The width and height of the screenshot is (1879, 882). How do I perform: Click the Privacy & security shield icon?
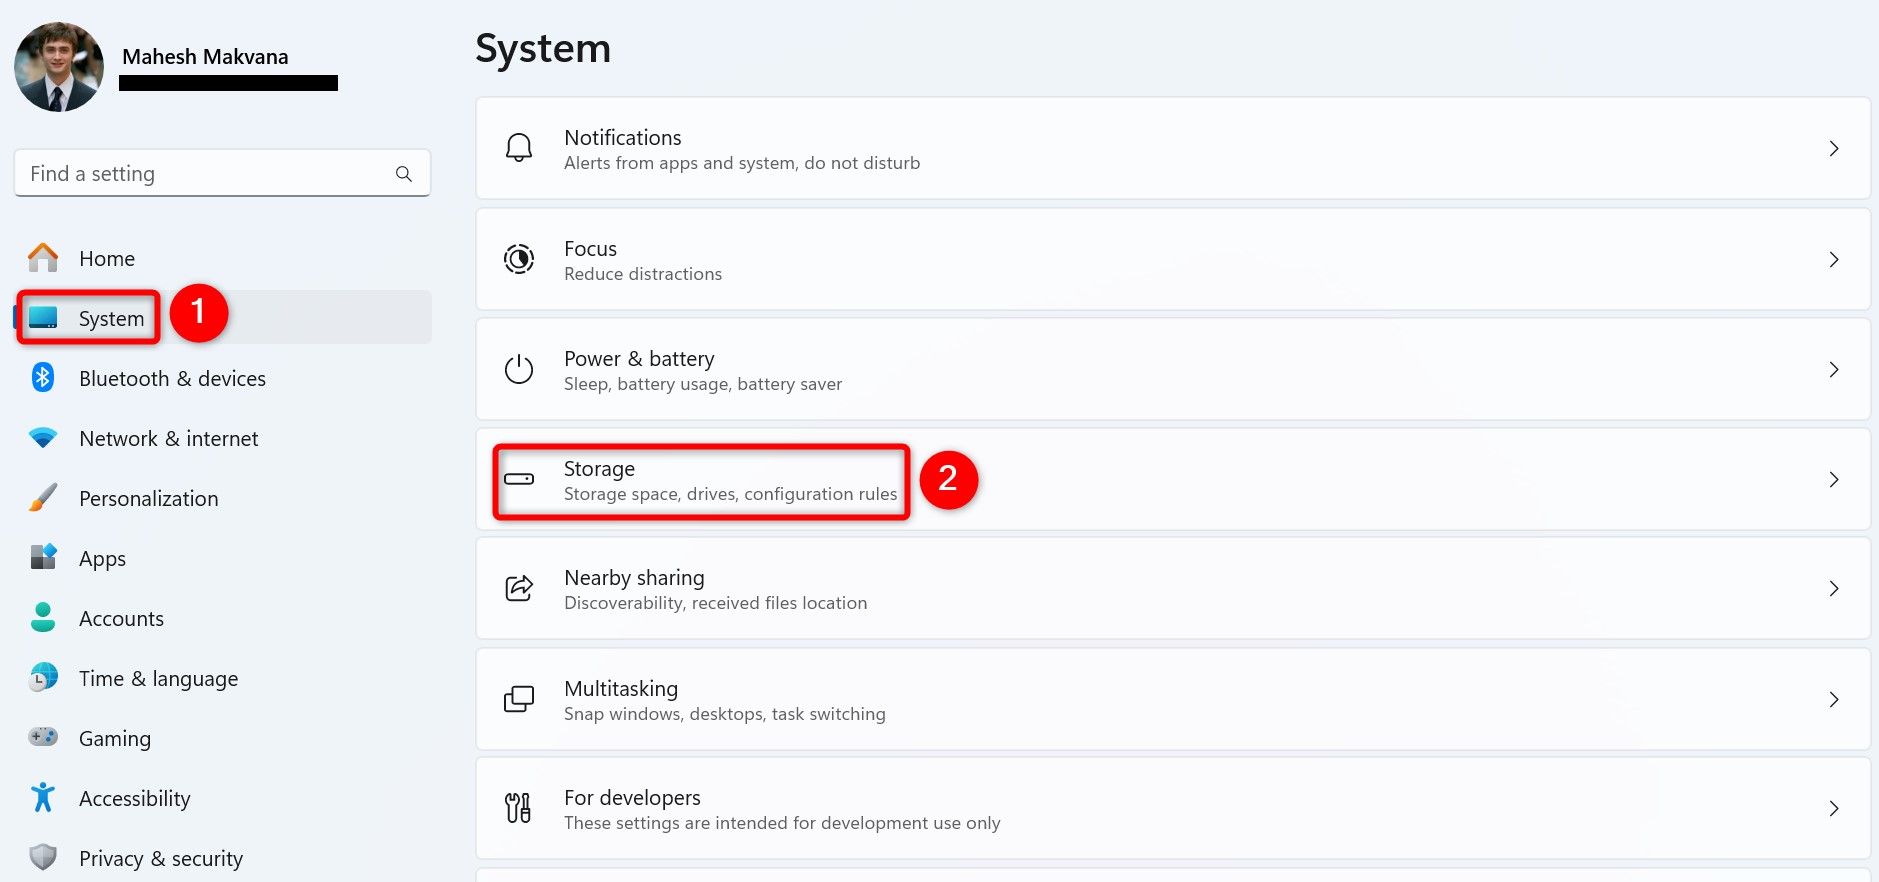[x=43, y=857]
